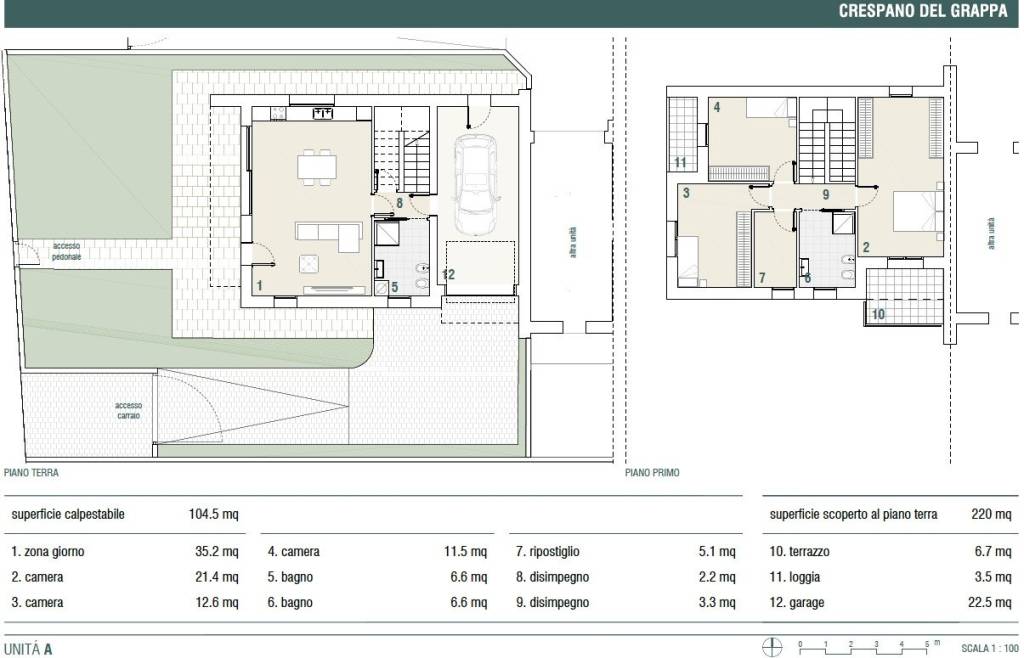Click the CRESPANO DEL GRAPPA header title
This screenshot has width=1024, height=658.
tap(922, 12)
